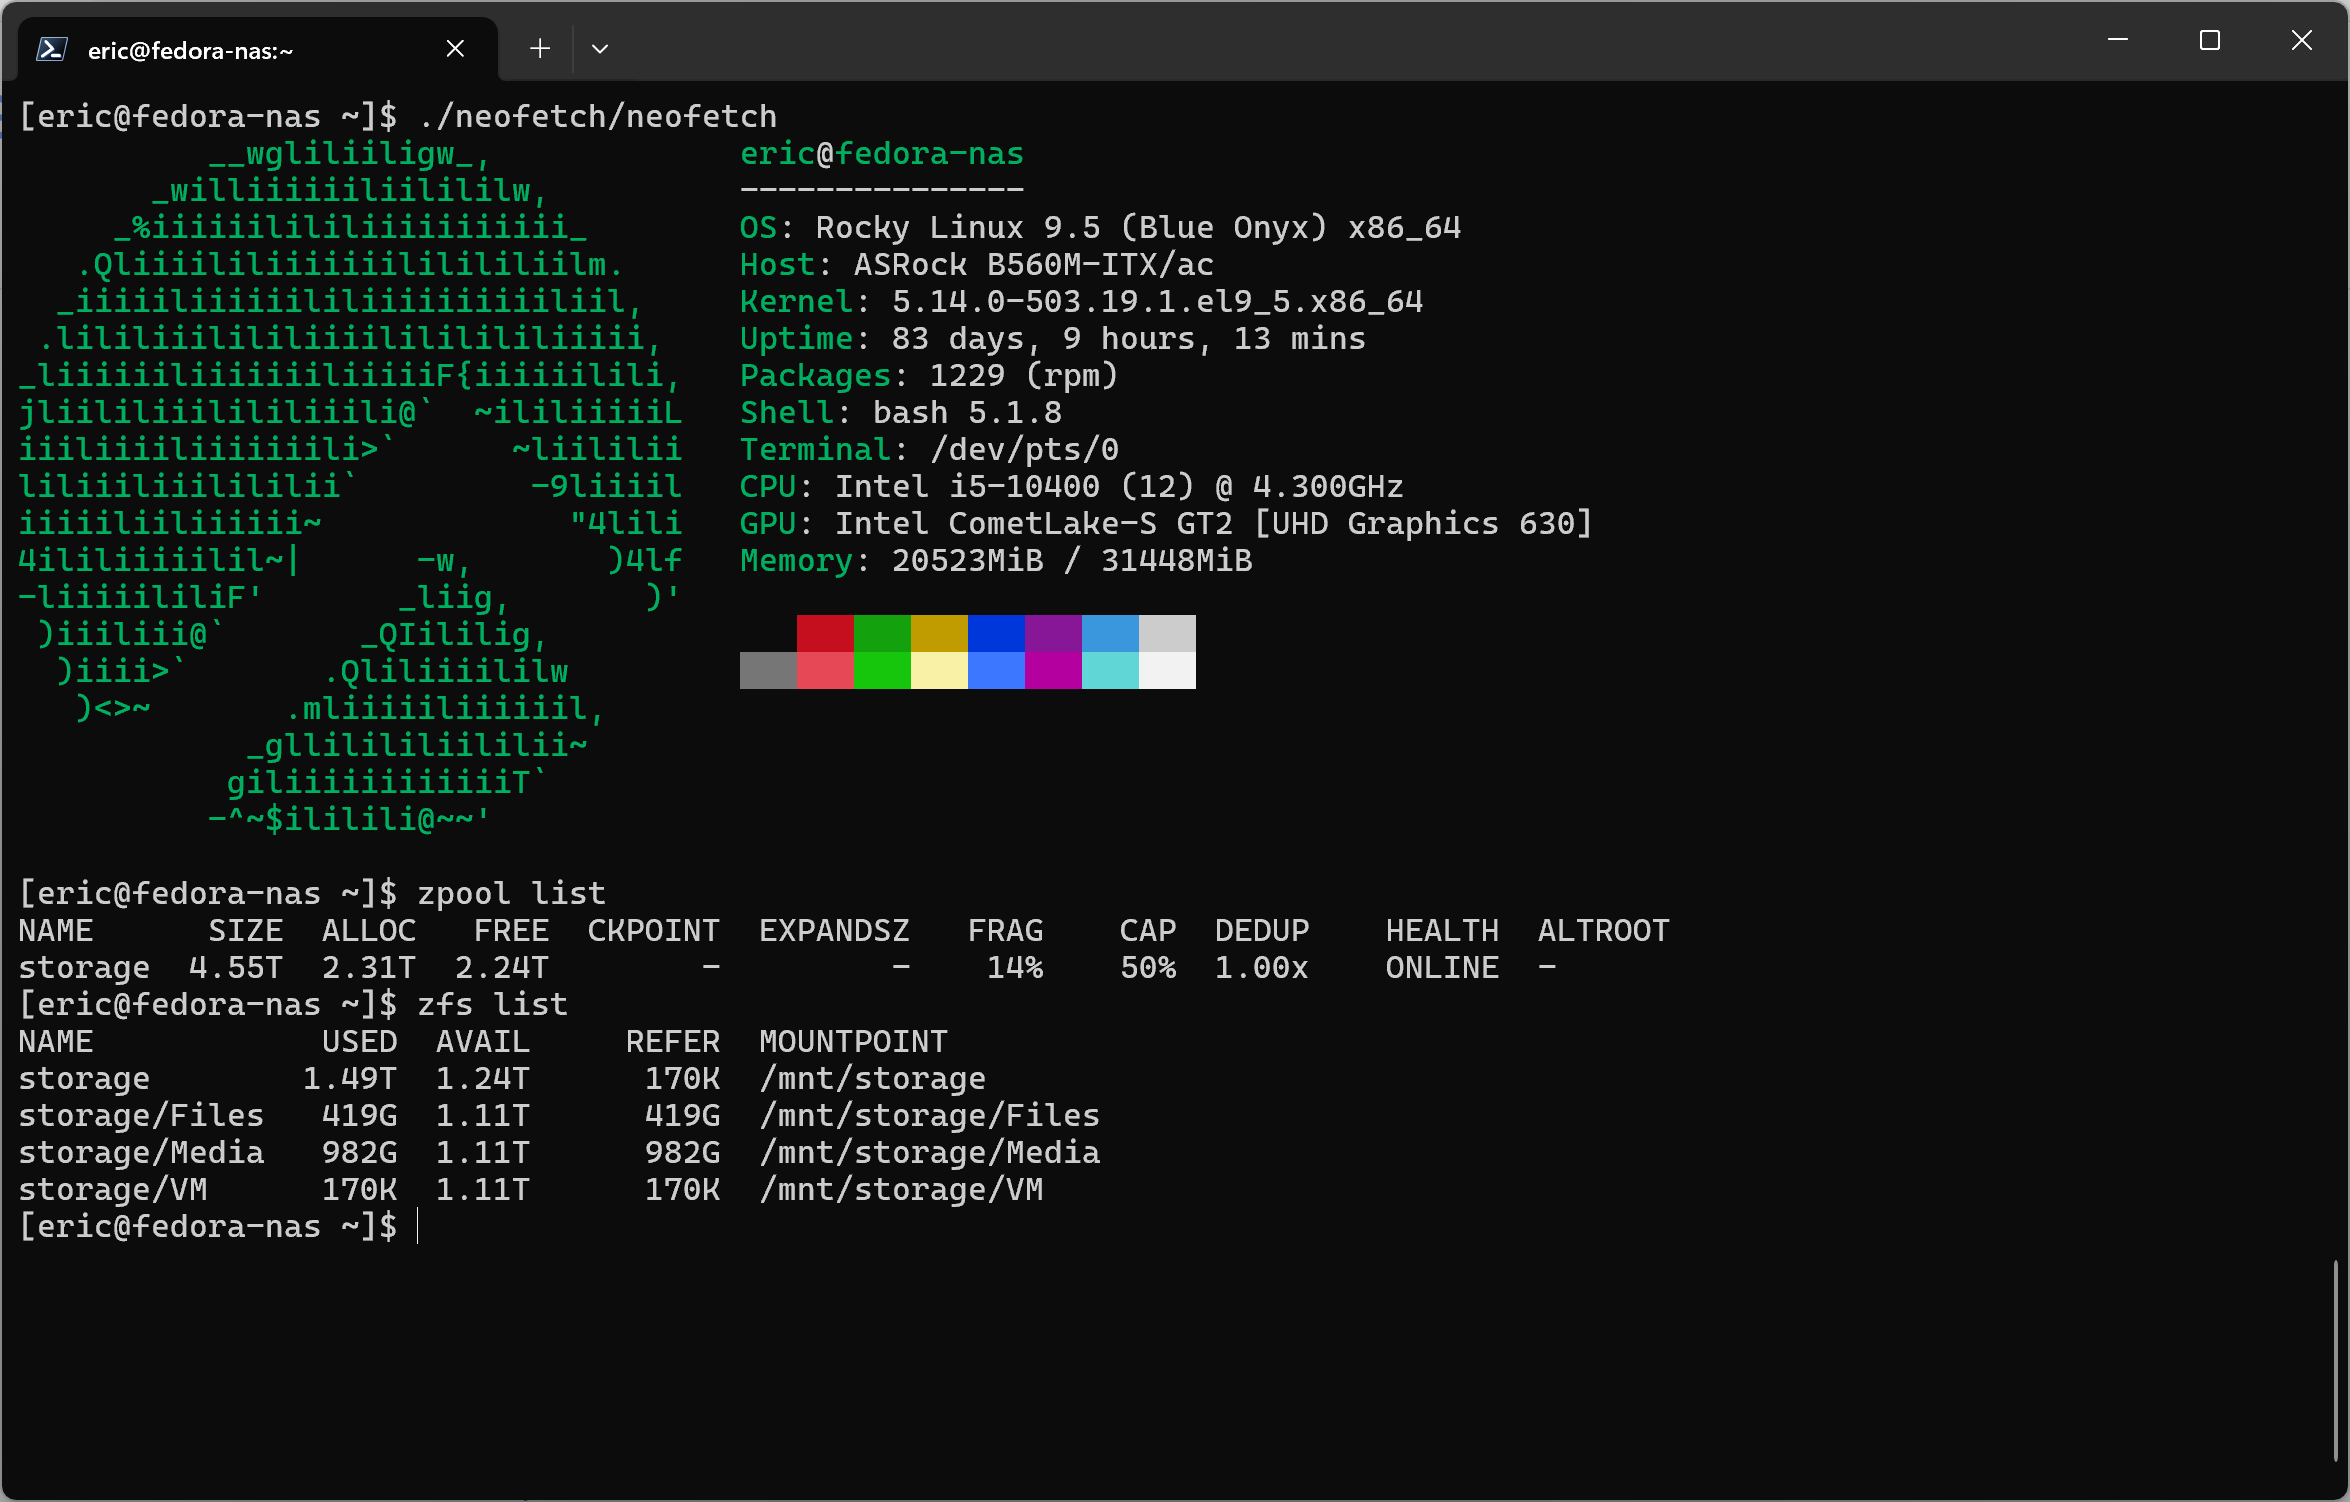
Task: Click the PowerShell icon on the terminal tab
Action: click(51, 49)
